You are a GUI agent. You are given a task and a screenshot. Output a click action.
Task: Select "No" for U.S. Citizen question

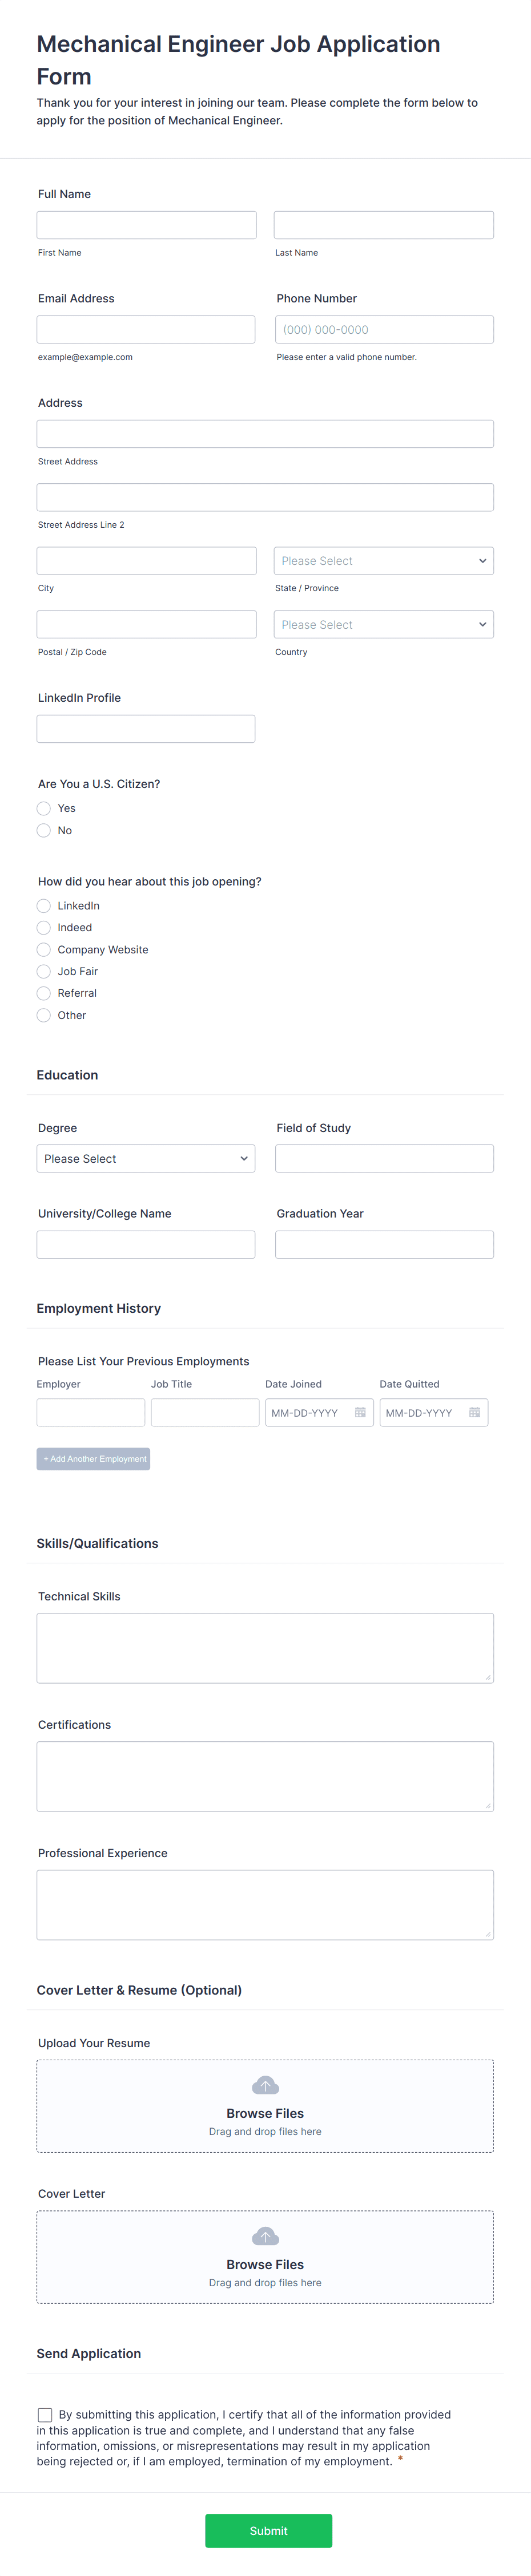(44, 830)
